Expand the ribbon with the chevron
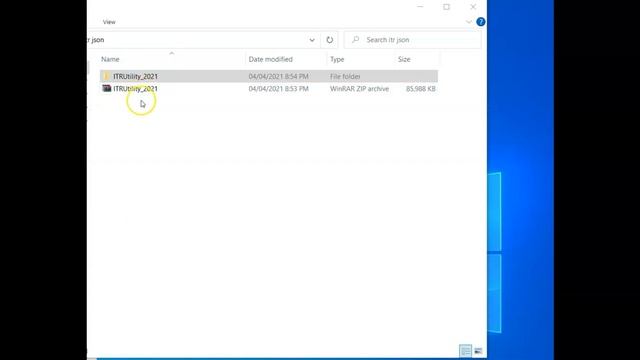The image size is (640, 360). click(x=469, y=22)
